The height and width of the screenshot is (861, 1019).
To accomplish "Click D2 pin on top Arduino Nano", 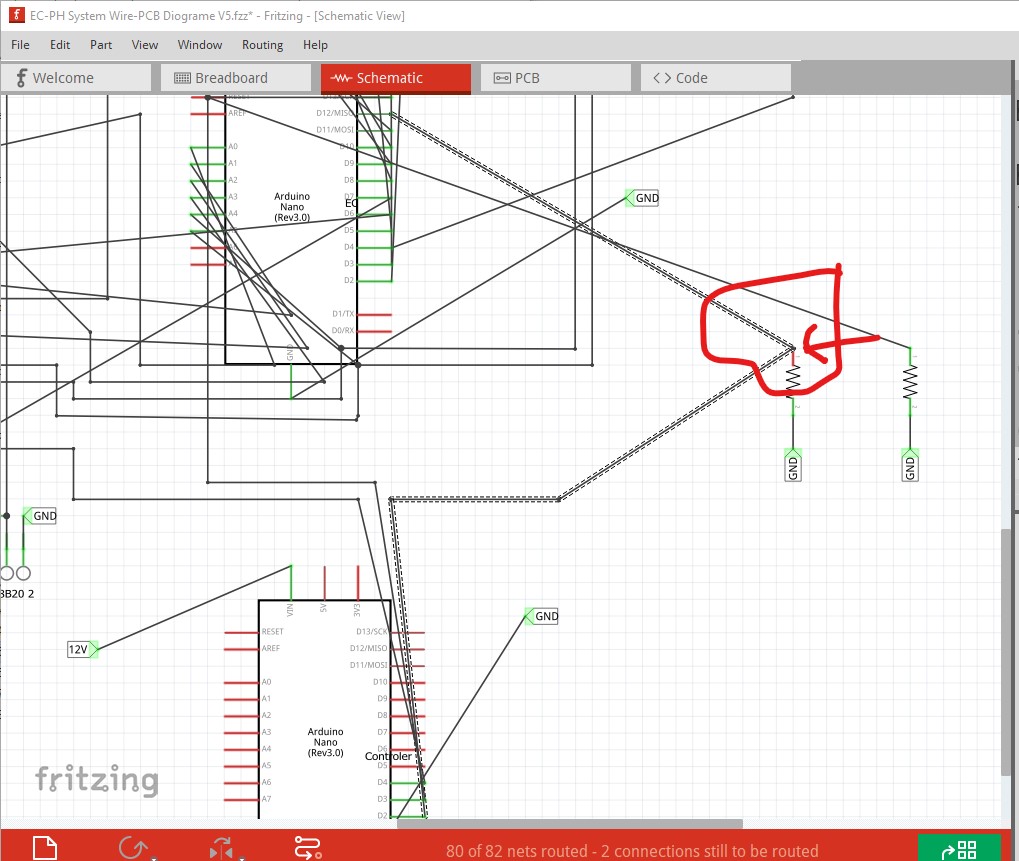I will [374, 281].
